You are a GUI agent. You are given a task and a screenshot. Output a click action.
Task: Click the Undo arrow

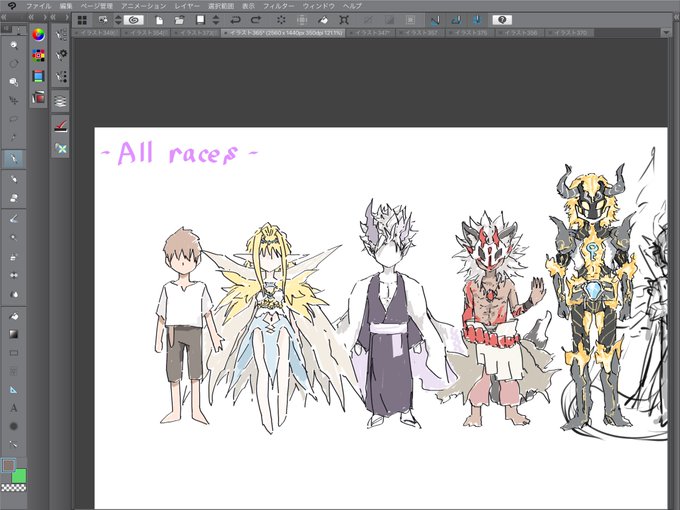tap(235, 20)
